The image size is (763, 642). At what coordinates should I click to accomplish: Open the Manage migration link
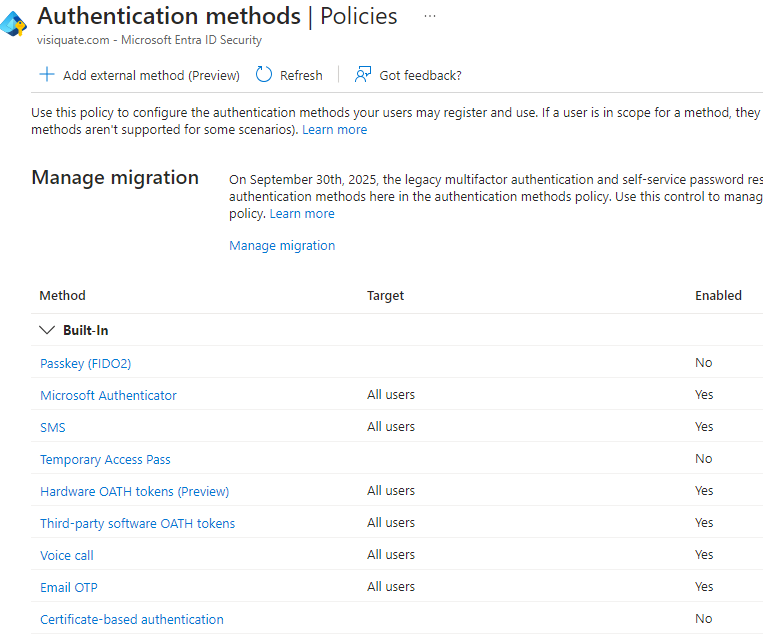[282, 245]
